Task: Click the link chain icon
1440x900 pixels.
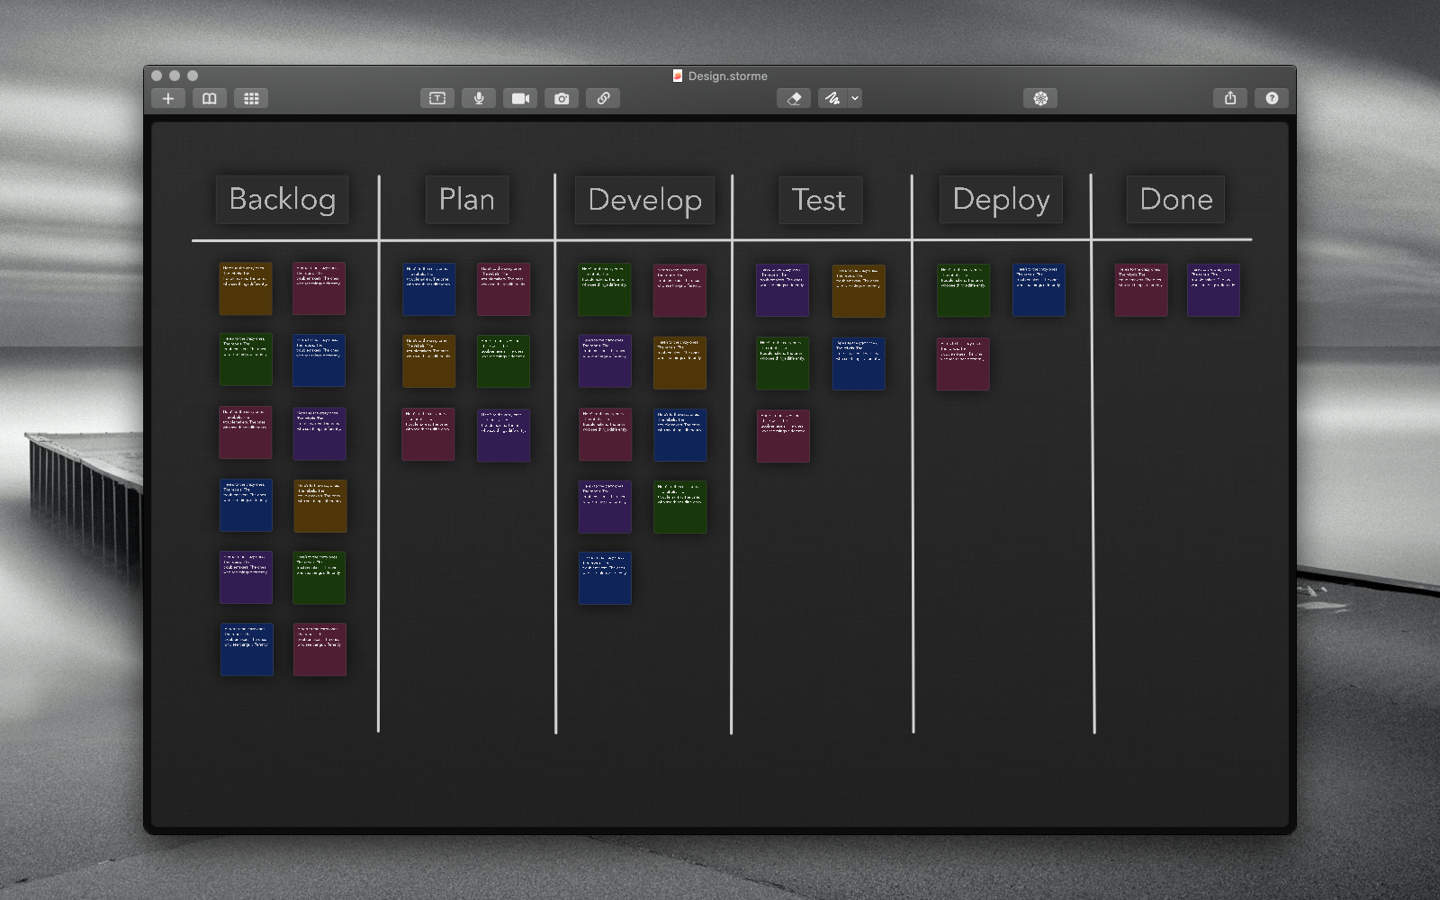Action: tap(603, 98)
